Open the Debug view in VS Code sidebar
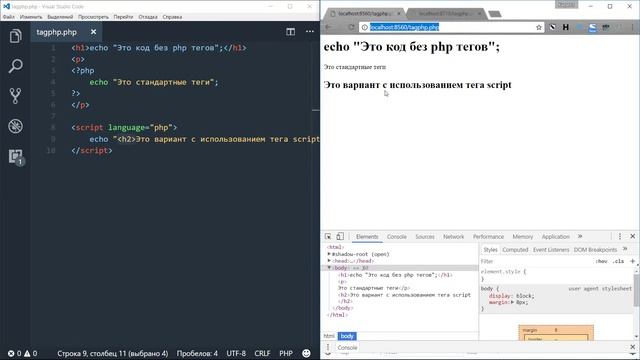Screen dimensions: 640x360 (15, 126)
